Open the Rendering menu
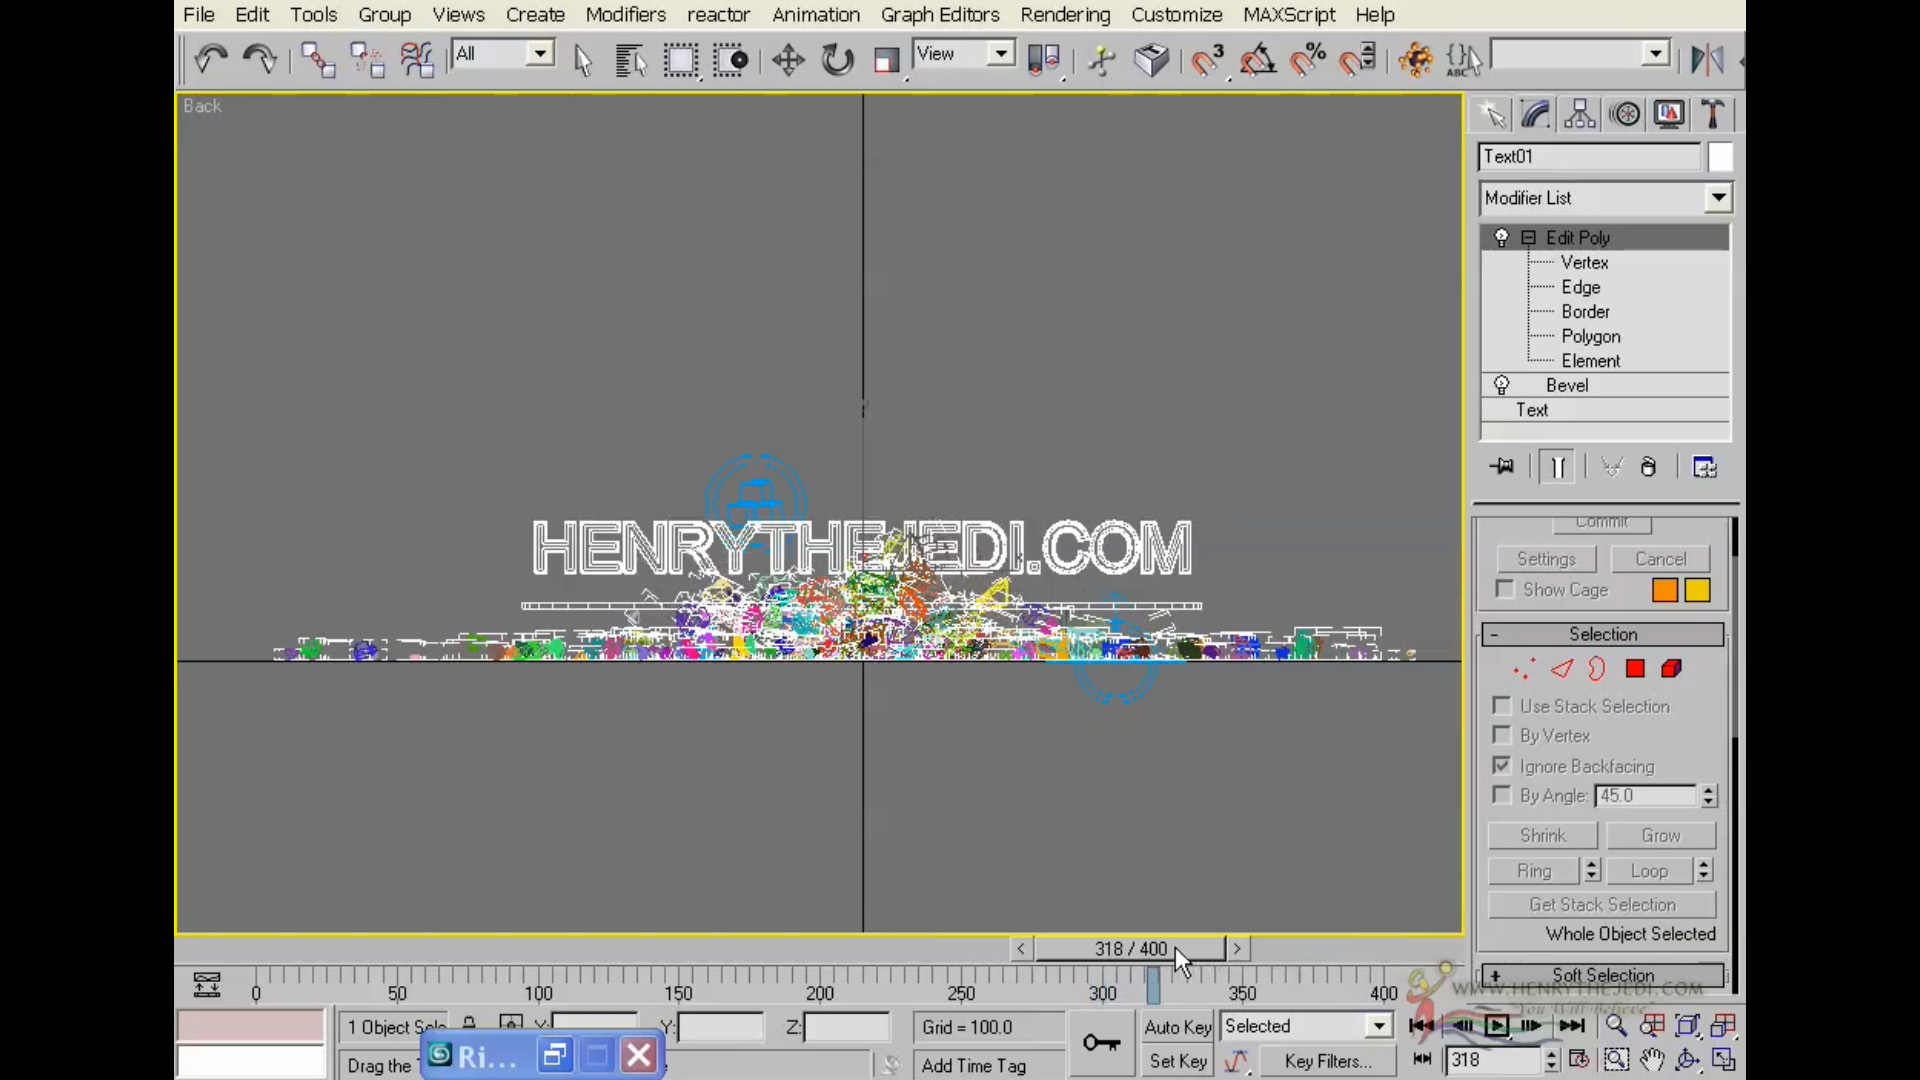The image size is (1920, 1080). click(1065, 15)
